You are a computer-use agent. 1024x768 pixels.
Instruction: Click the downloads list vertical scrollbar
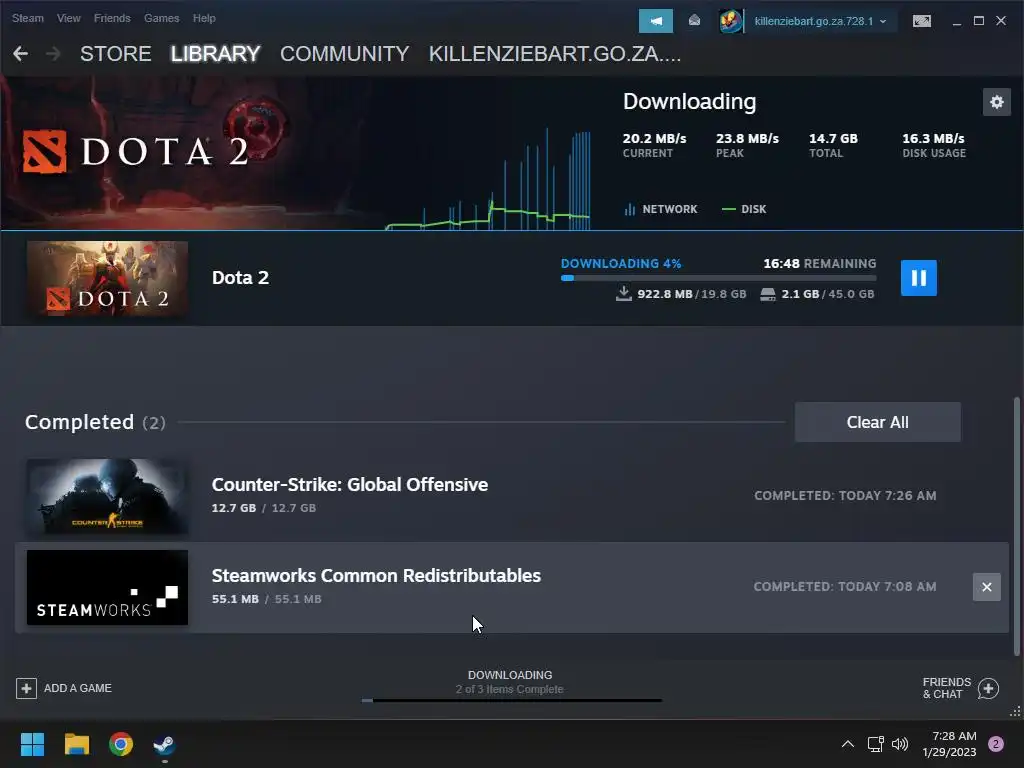click(1016, 526)
